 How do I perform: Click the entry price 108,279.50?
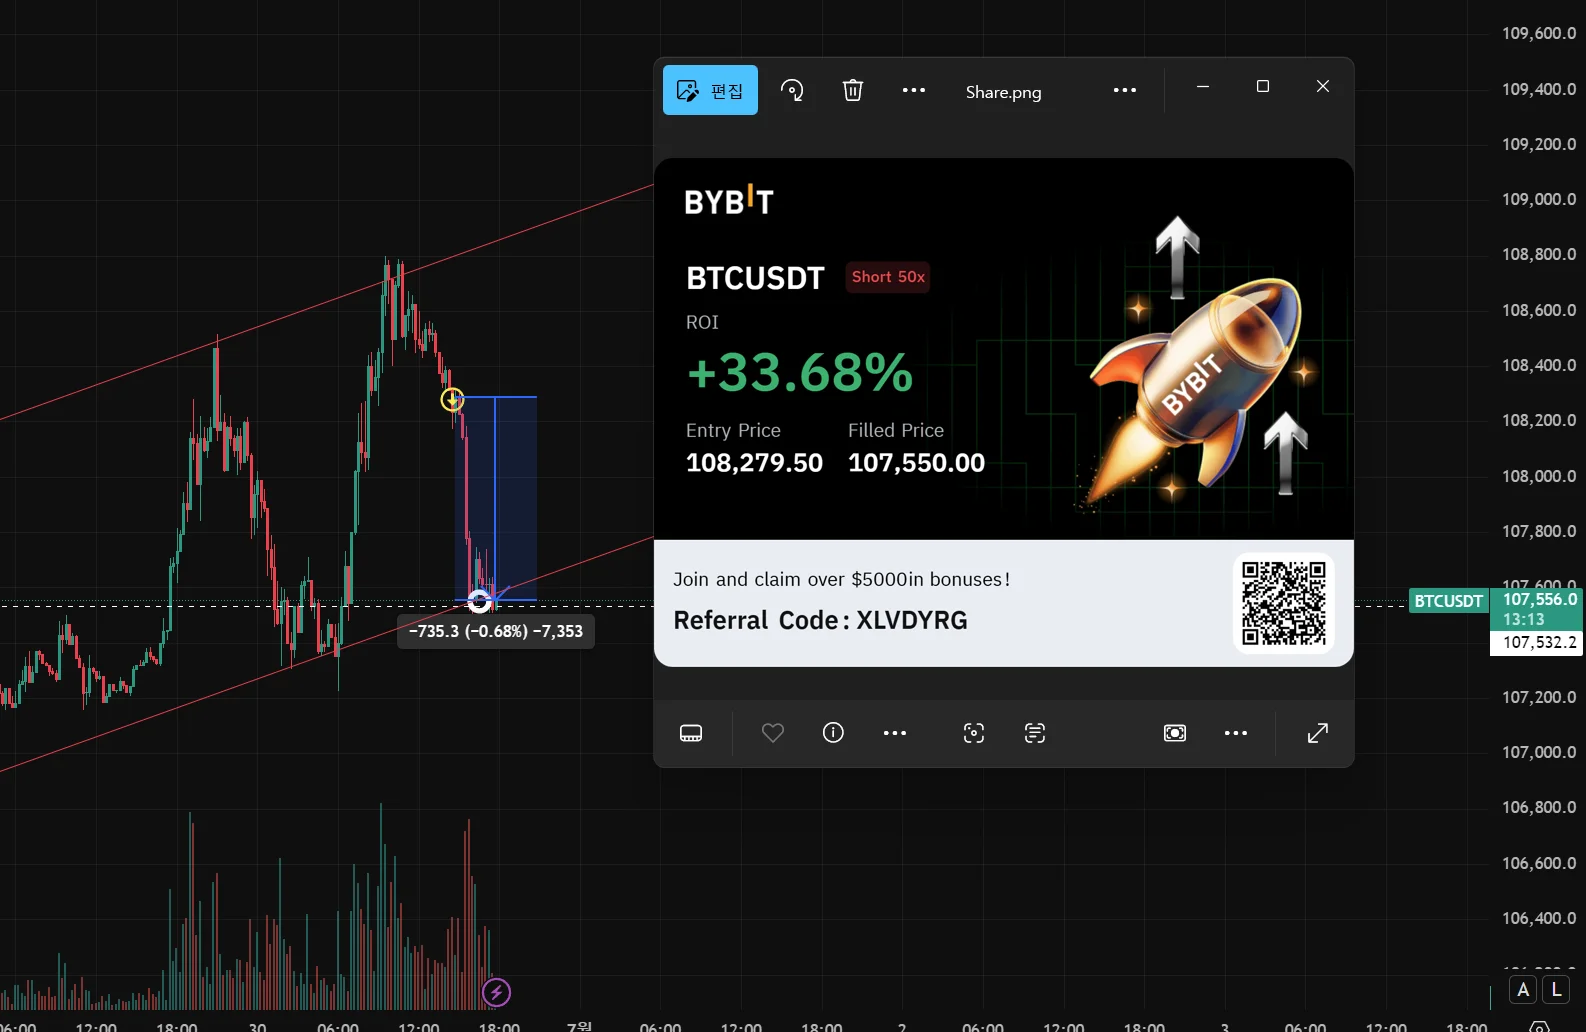coord(754,463)
